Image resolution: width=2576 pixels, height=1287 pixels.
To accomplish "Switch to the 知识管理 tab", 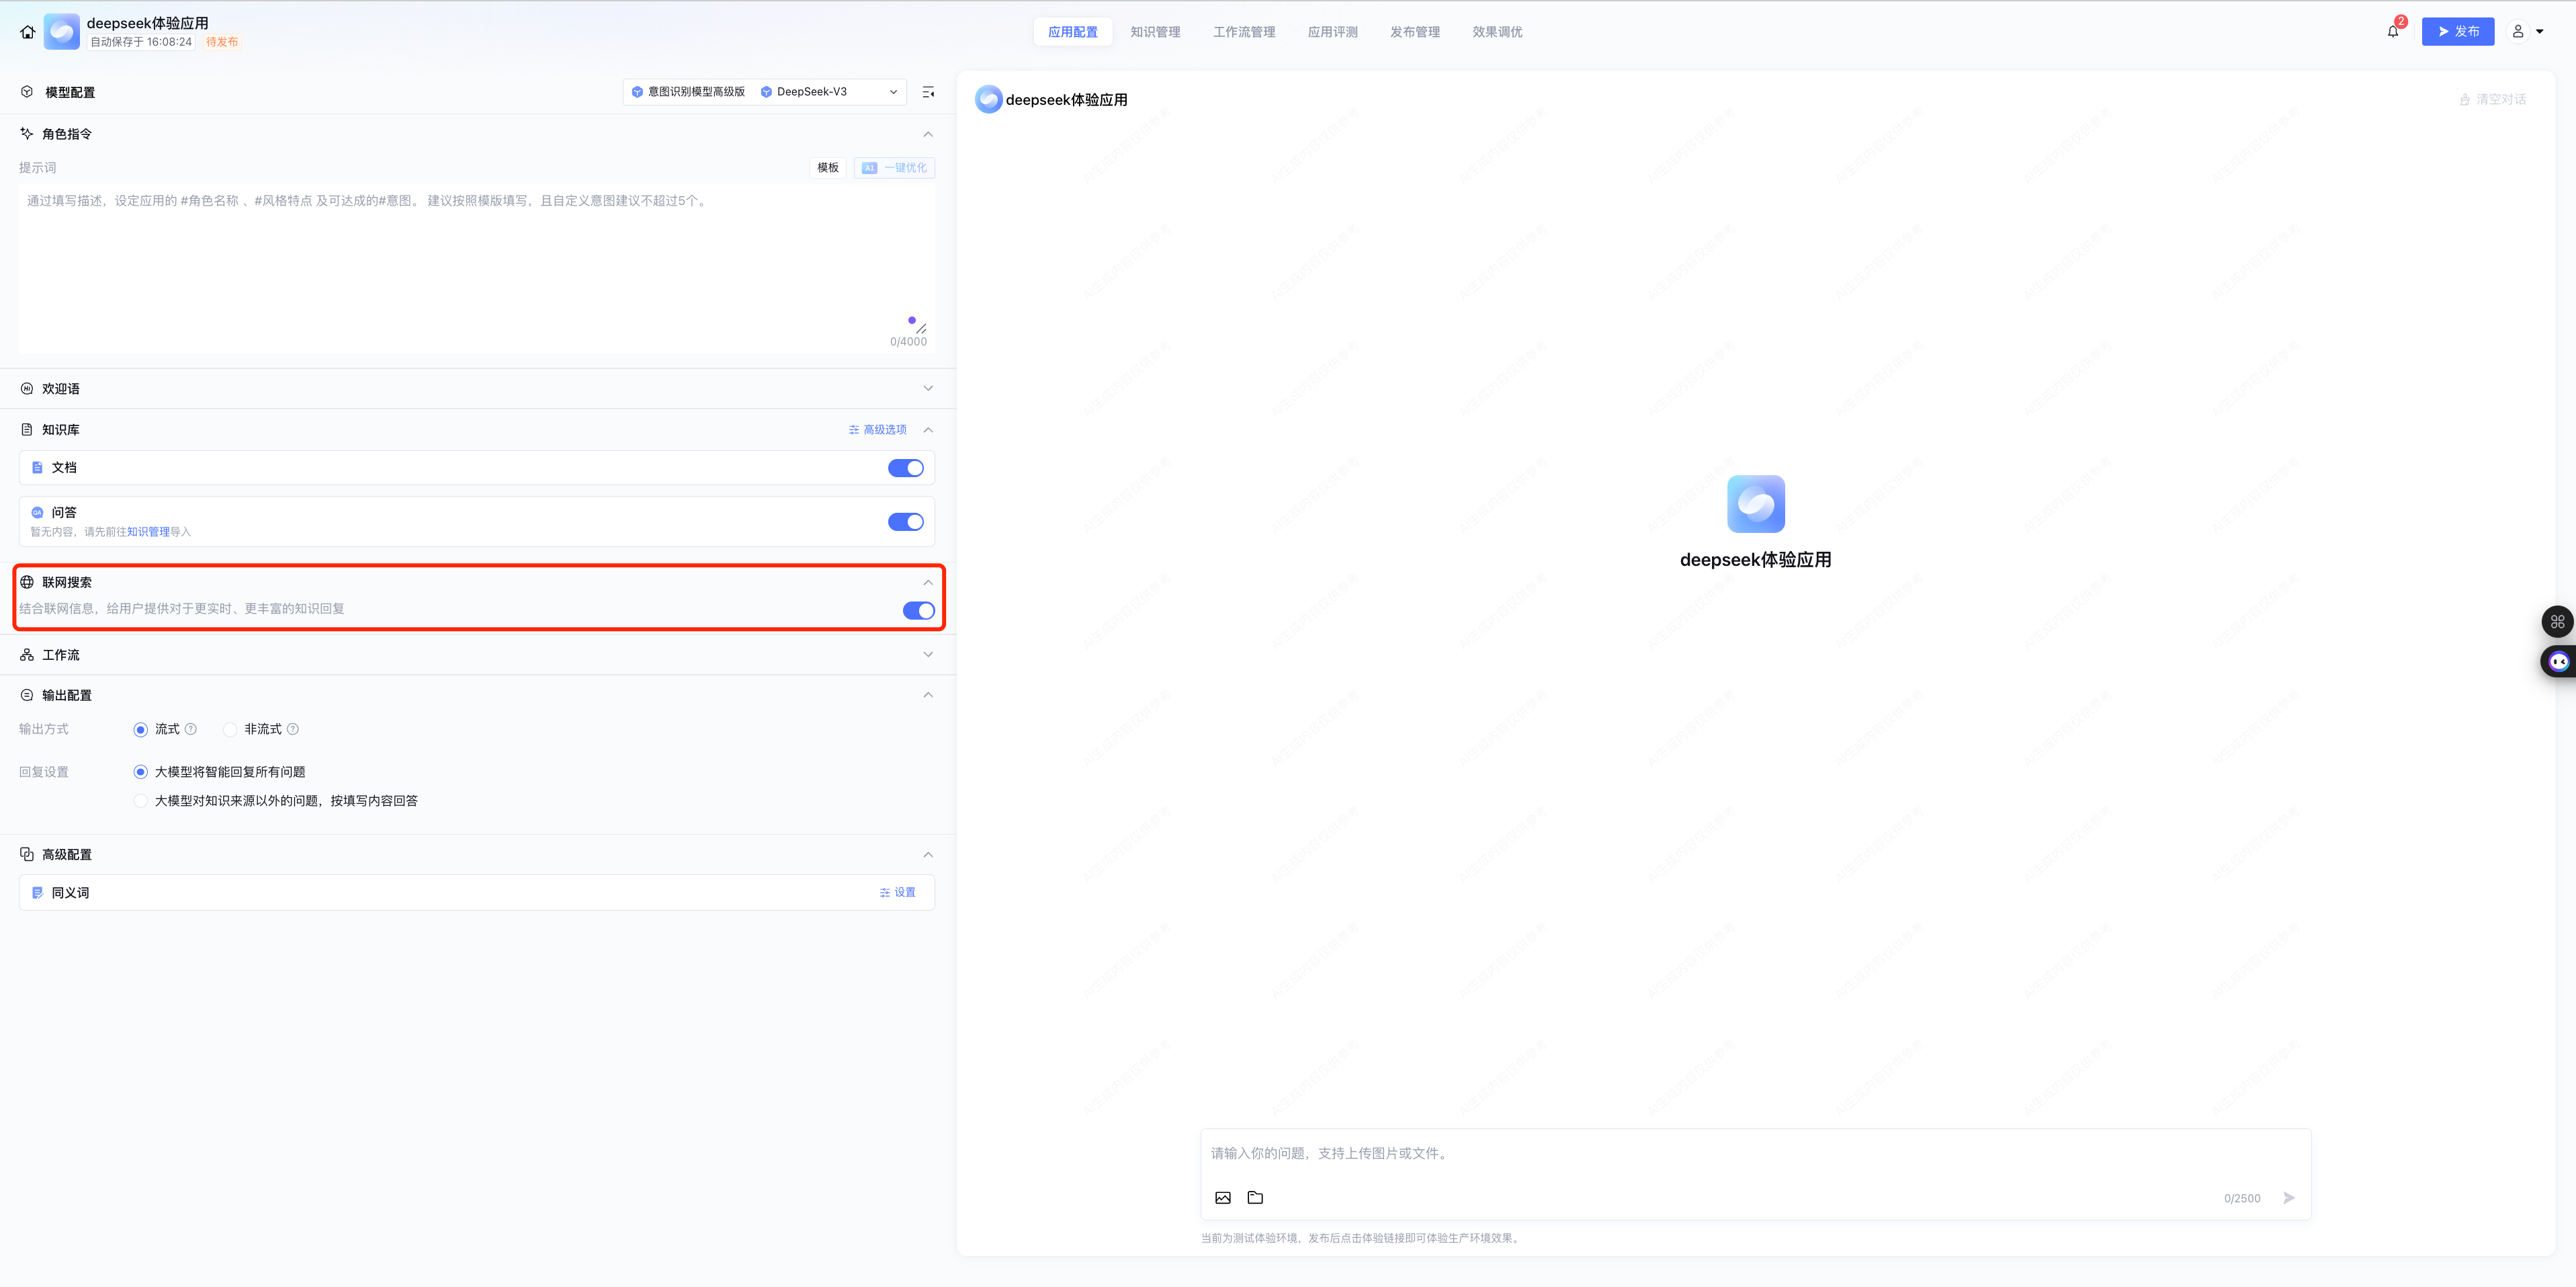I will 1155,32.
